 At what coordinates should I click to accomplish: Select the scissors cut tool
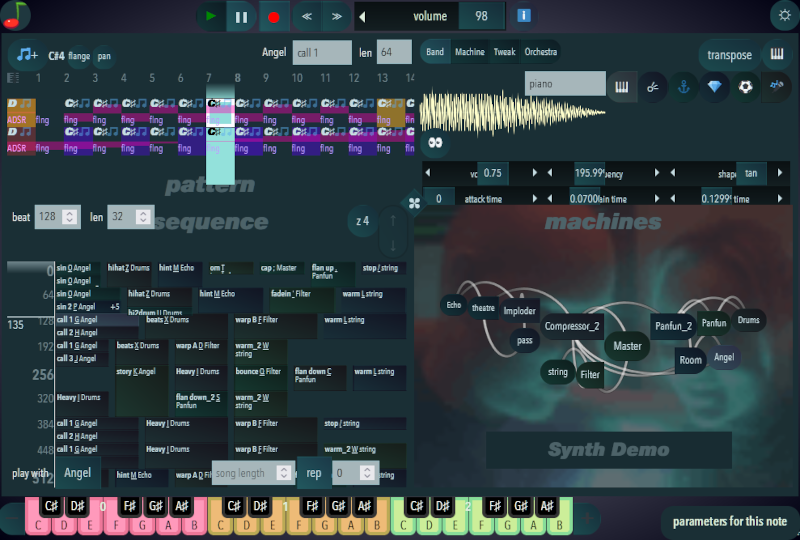point(653,87)
